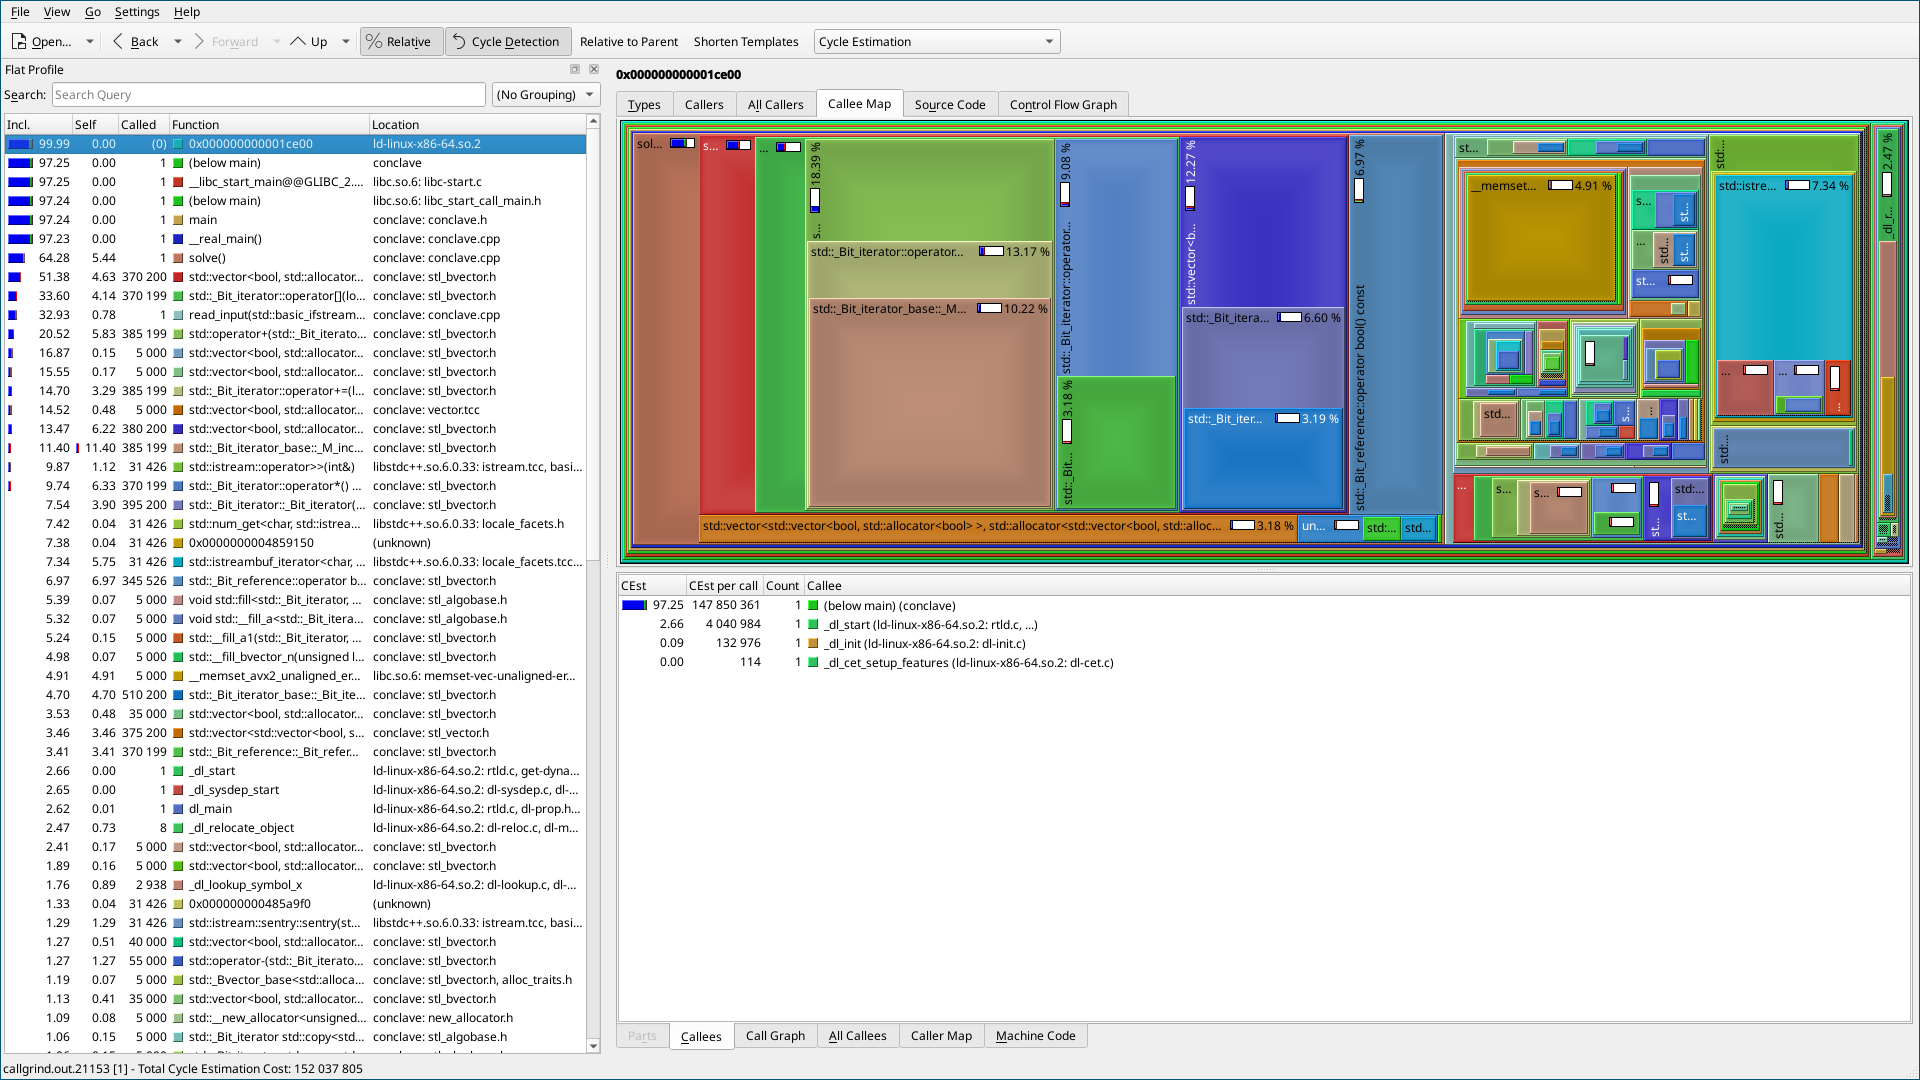Toggle the Relative percentage button

[400, 42]
